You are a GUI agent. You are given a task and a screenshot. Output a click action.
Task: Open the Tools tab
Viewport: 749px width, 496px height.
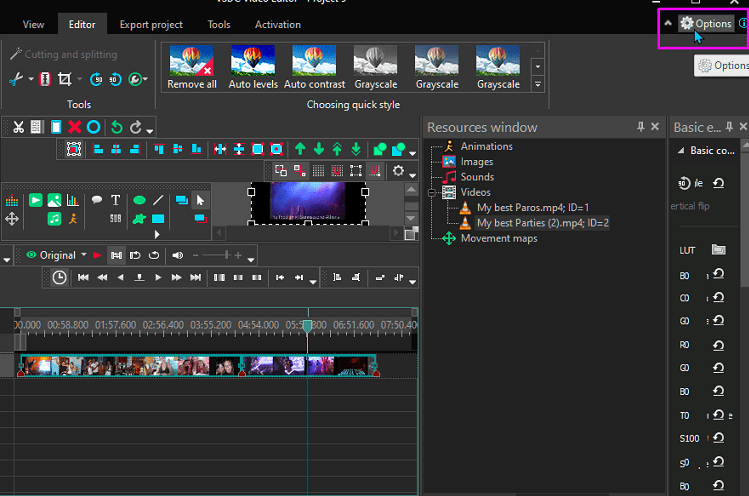pos(219,24)
